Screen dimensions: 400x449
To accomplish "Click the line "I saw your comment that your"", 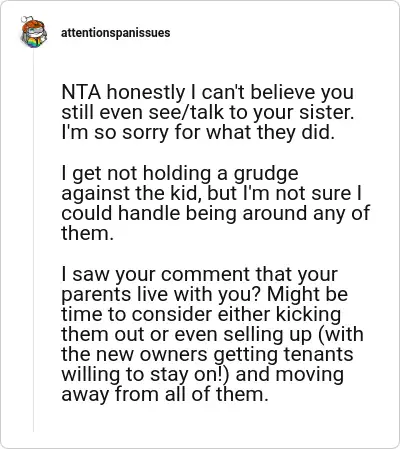I will (x=199, y=275).
